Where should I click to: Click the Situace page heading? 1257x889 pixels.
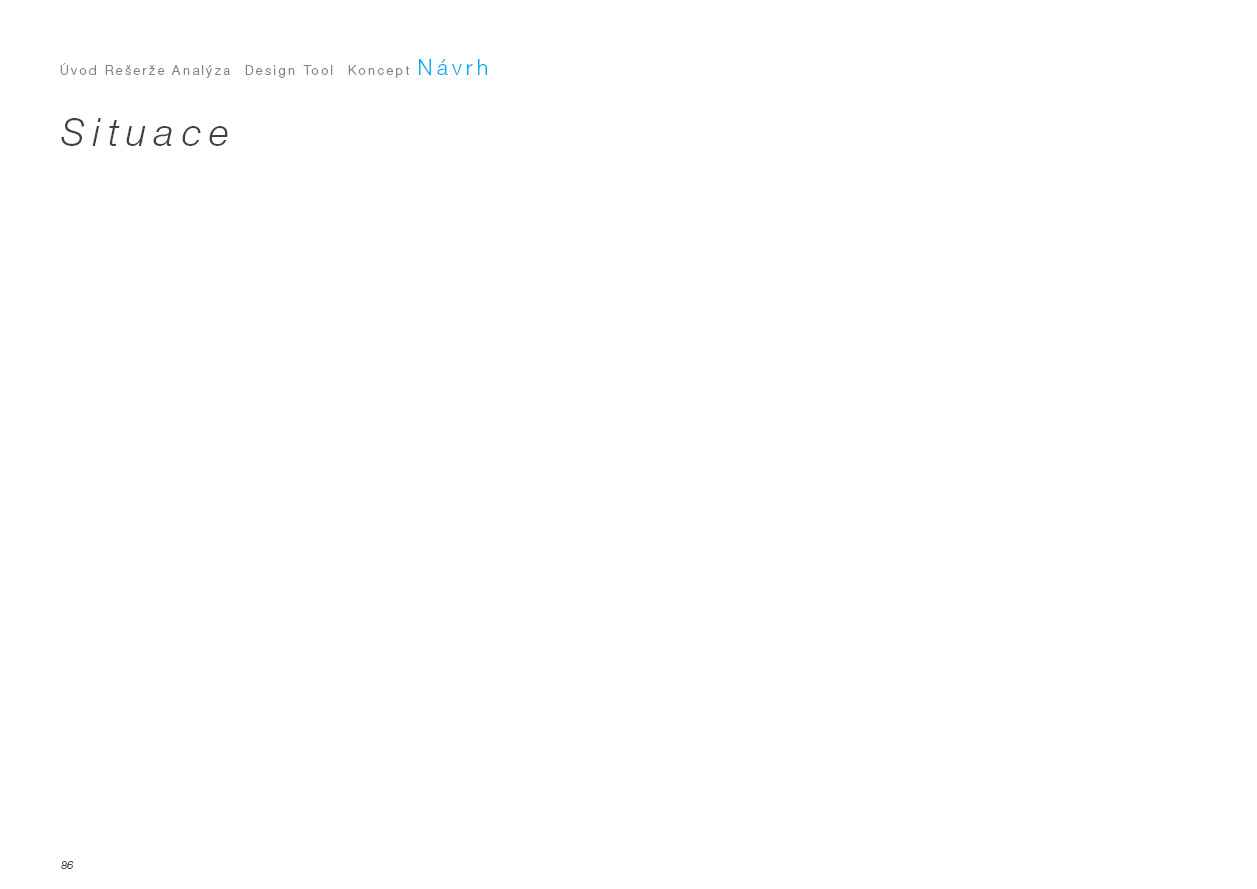(146, 133)
